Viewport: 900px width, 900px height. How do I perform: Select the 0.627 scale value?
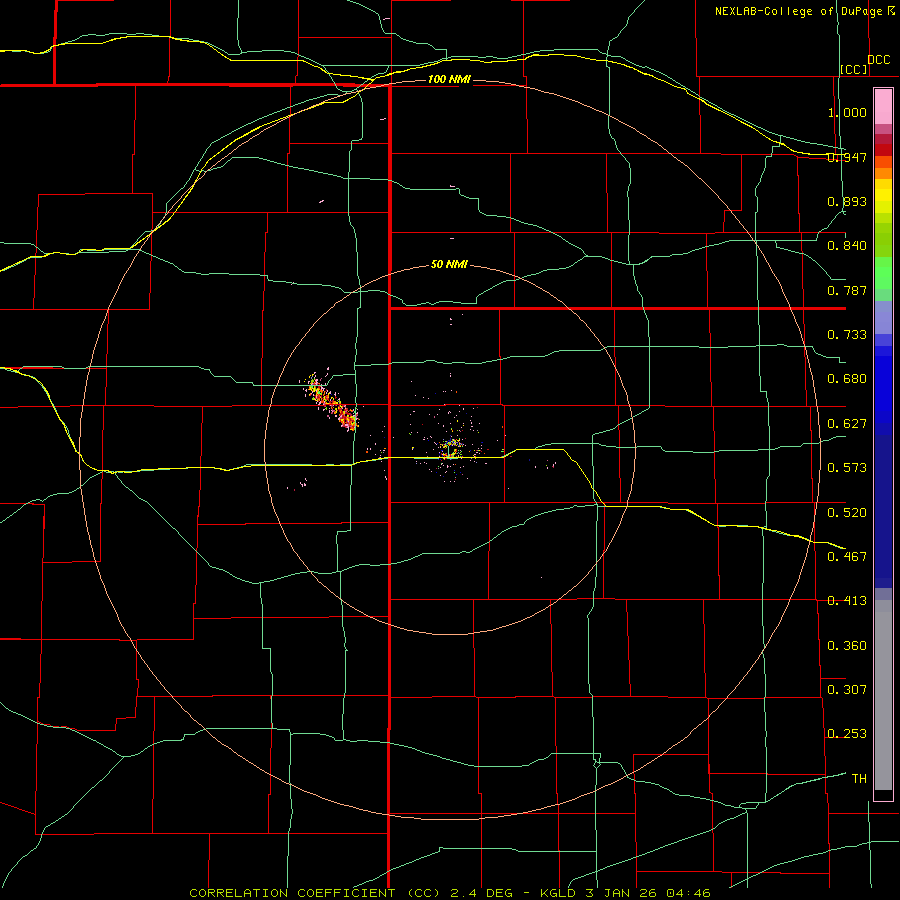[x=847, y=424]
